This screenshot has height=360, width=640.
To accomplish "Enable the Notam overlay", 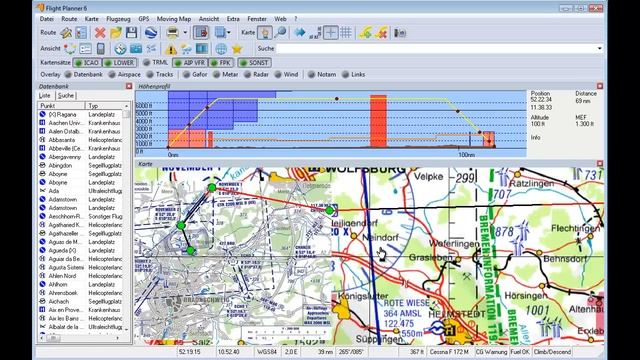I will coord(322,75).
